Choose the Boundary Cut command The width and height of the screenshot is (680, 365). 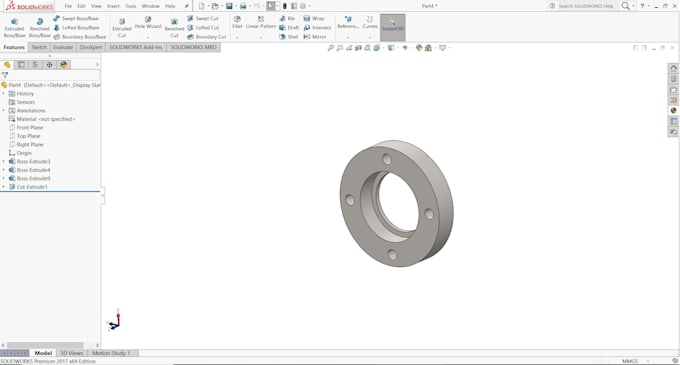tap(206, 37)
